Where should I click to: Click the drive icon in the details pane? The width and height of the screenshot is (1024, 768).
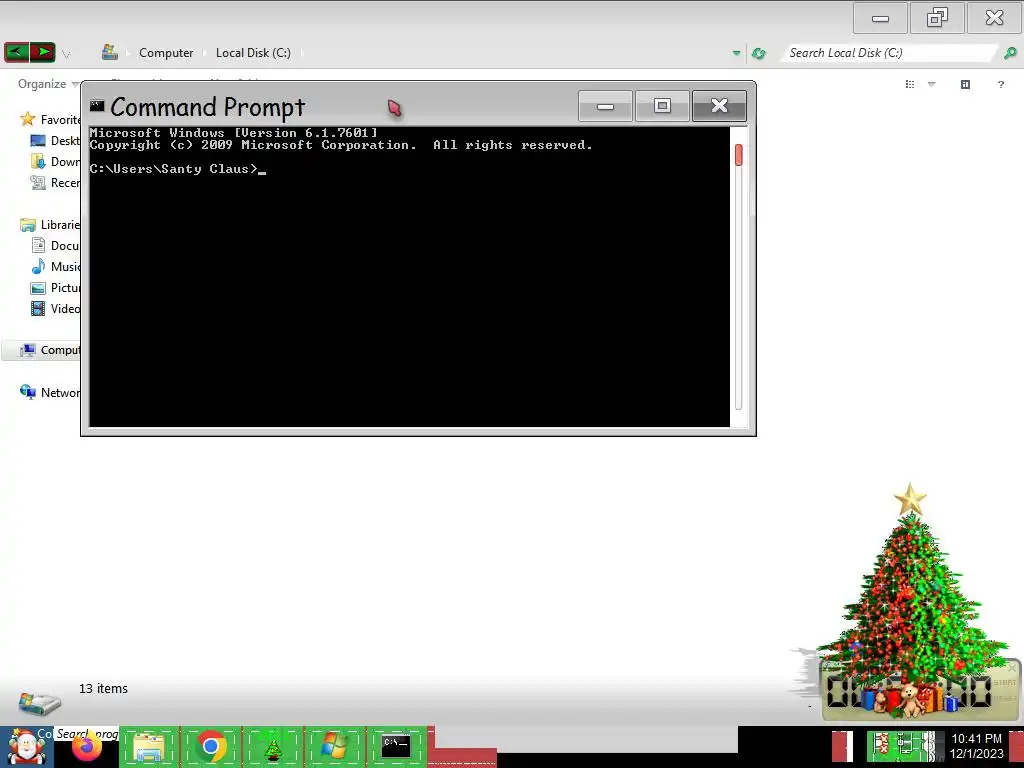pyautogui.click(x=40, y=701)
